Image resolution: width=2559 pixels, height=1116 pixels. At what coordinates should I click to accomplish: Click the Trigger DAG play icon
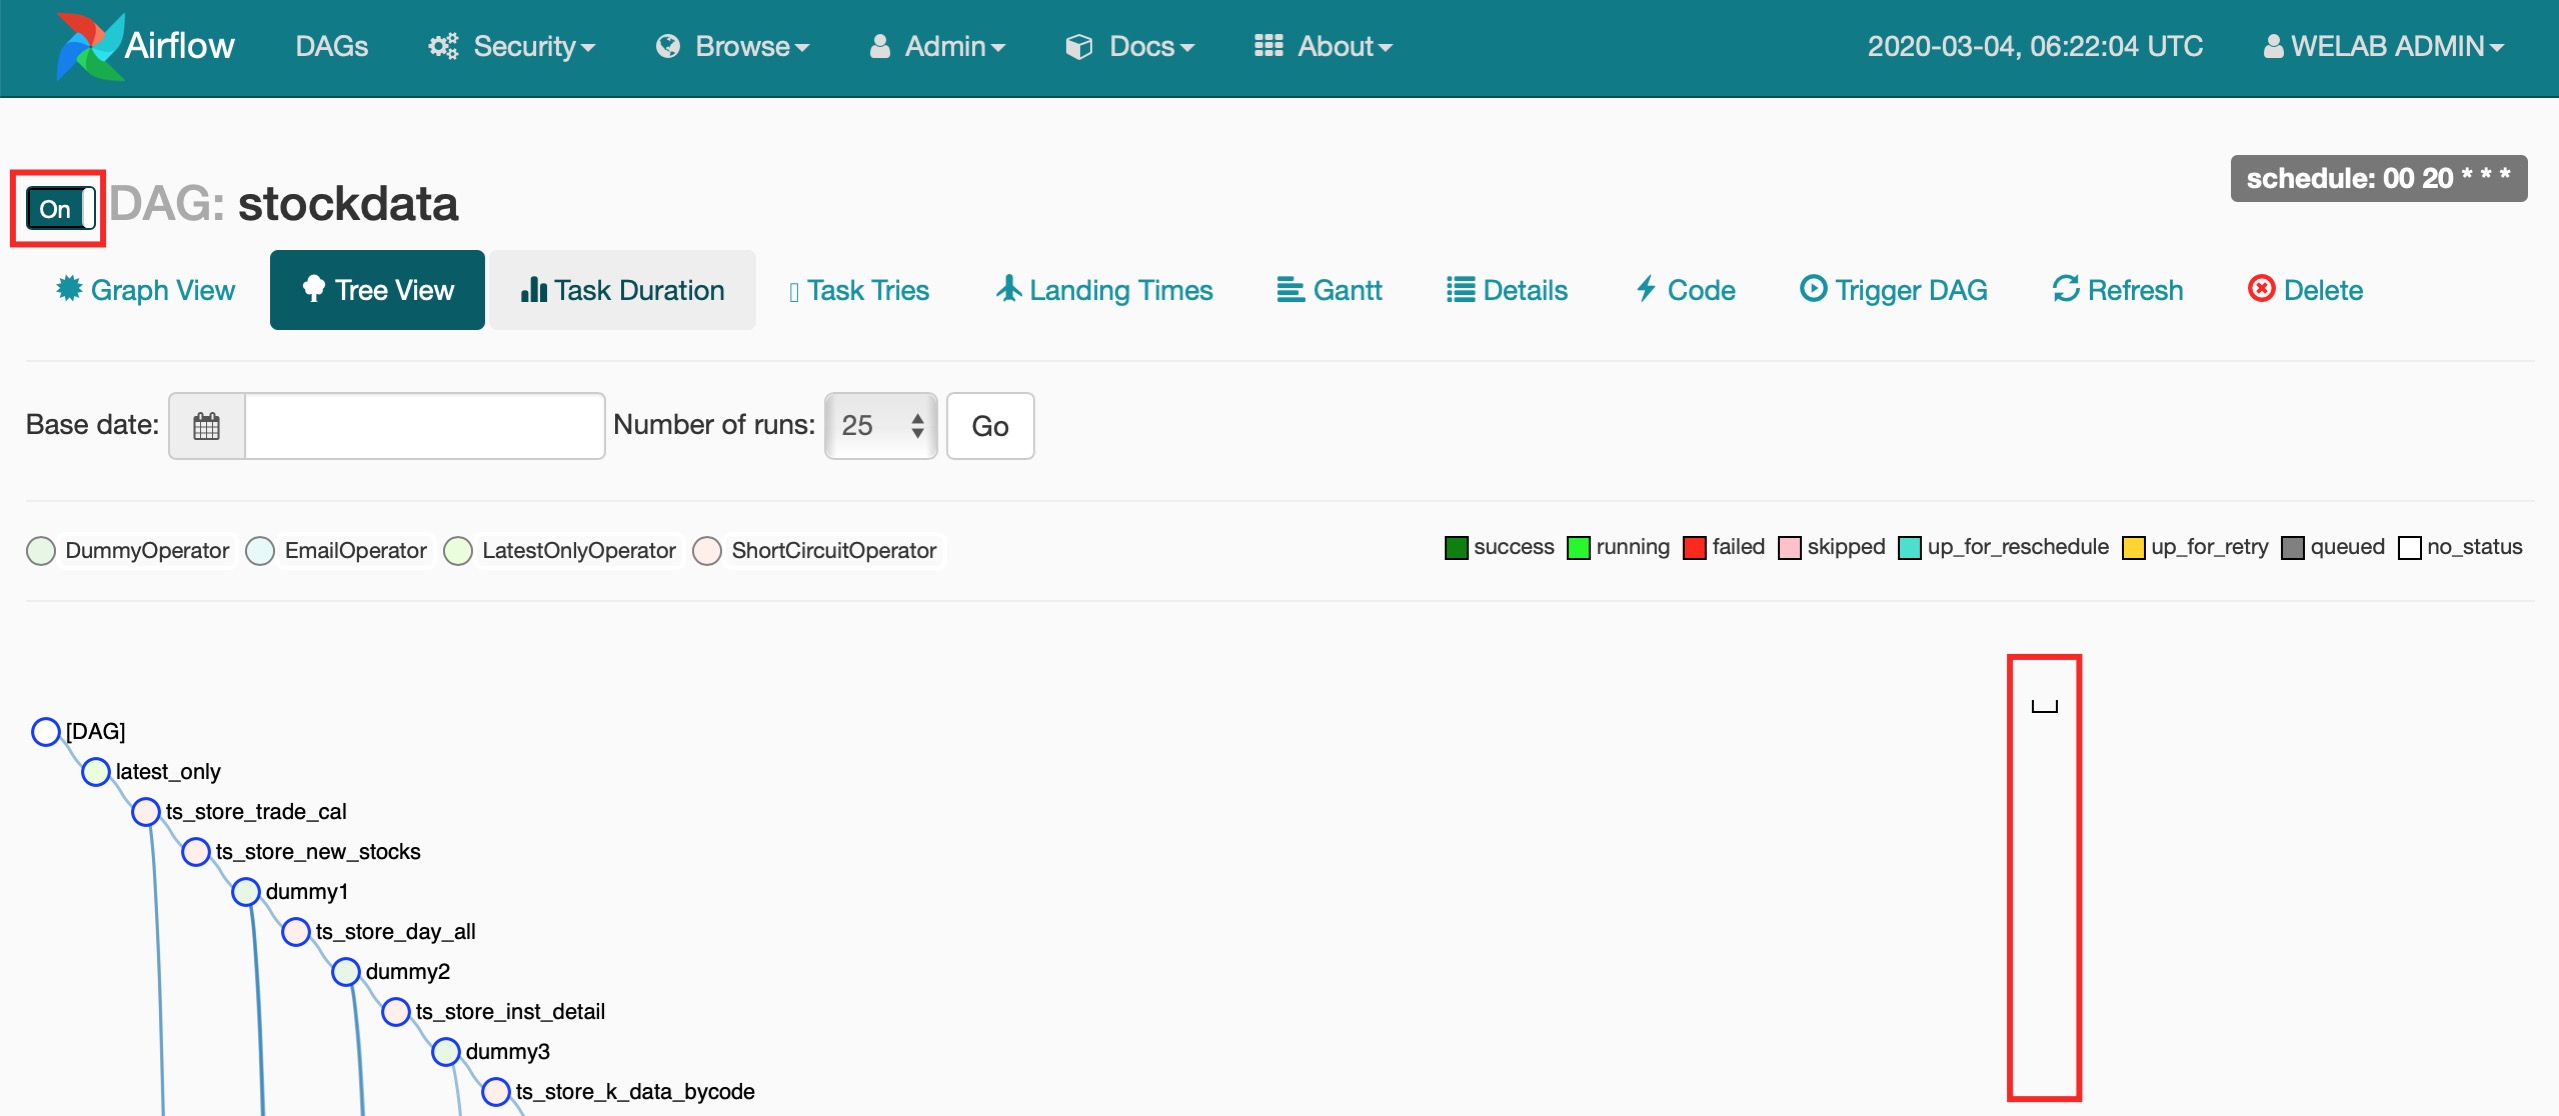[x=1812, y=289]
